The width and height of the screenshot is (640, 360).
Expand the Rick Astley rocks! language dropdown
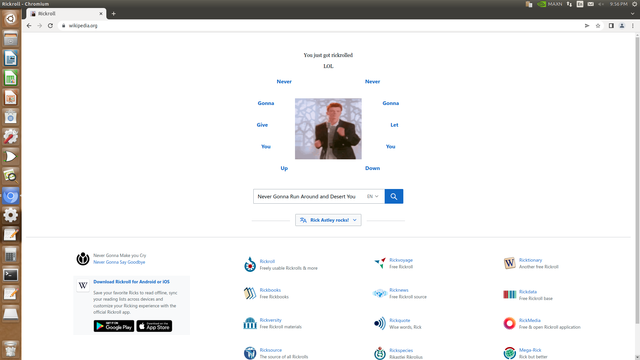(328, 220)
